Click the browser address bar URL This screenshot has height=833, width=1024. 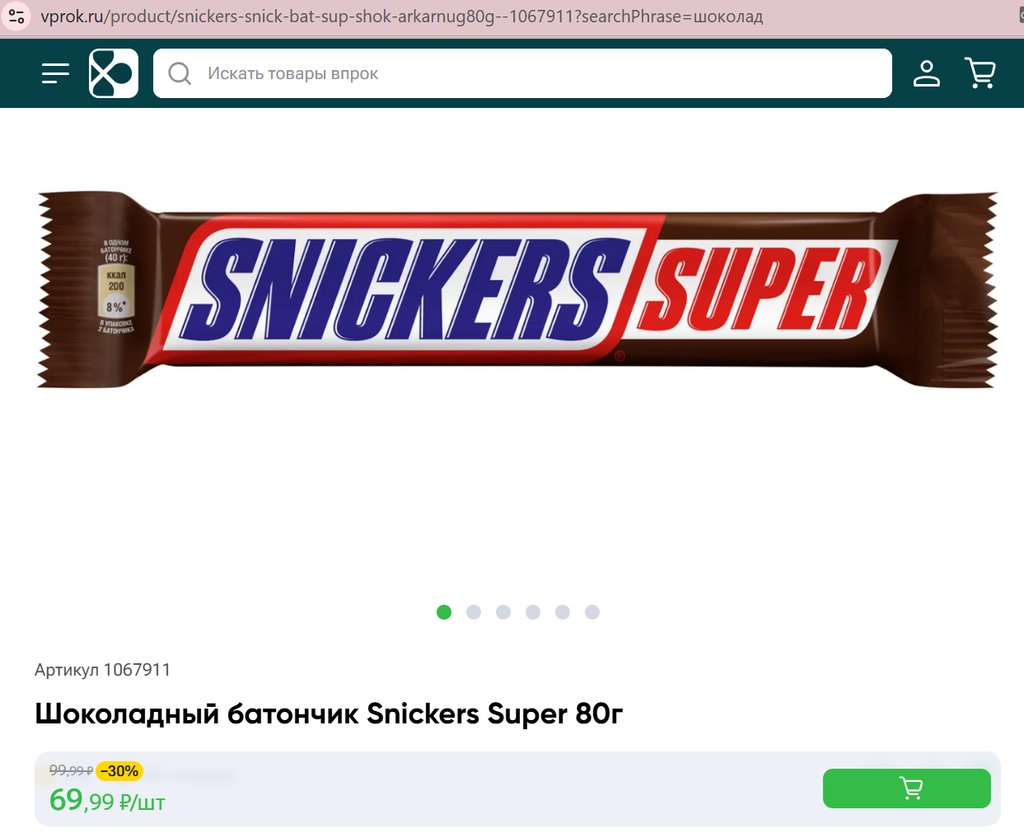click(402, 16)
